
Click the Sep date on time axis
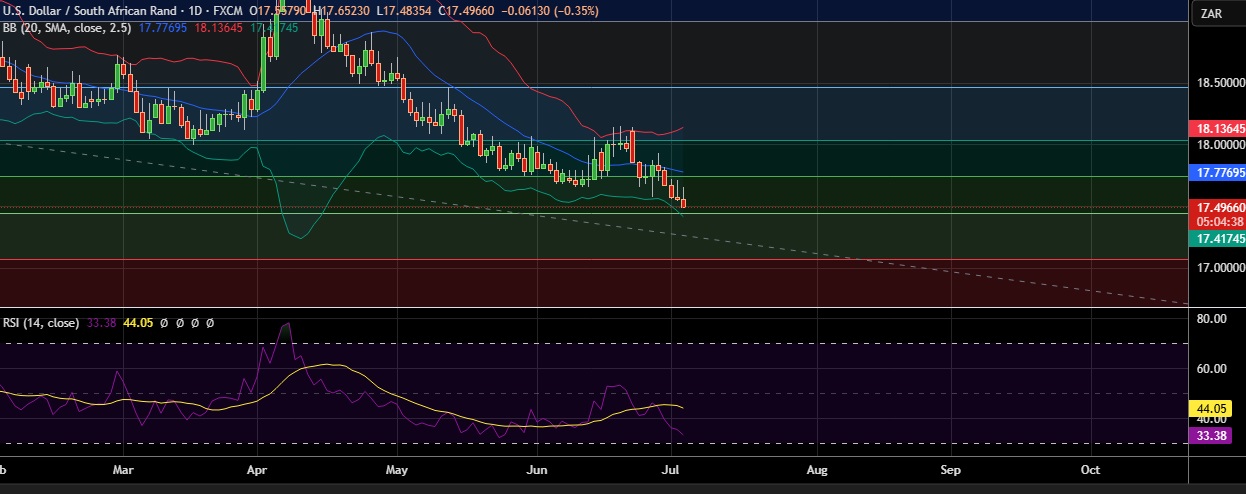(950, 468)
